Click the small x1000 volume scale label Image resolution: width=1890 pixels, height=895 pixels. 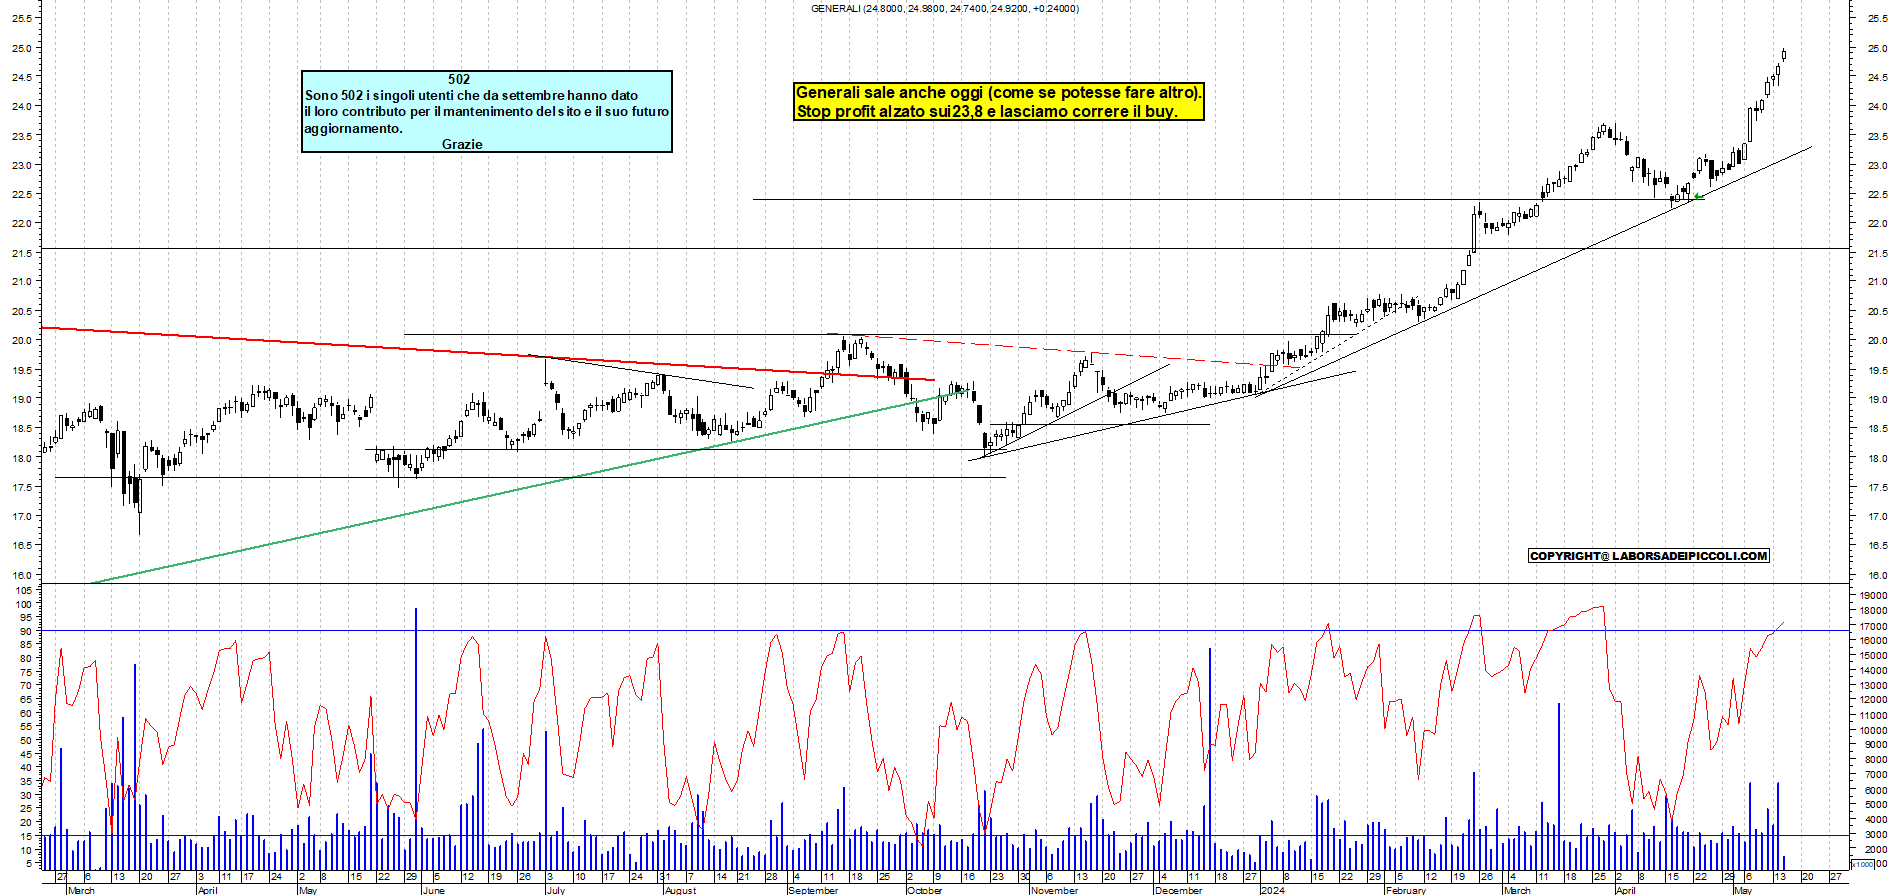pyautogui.click(x=1863, y=864)
